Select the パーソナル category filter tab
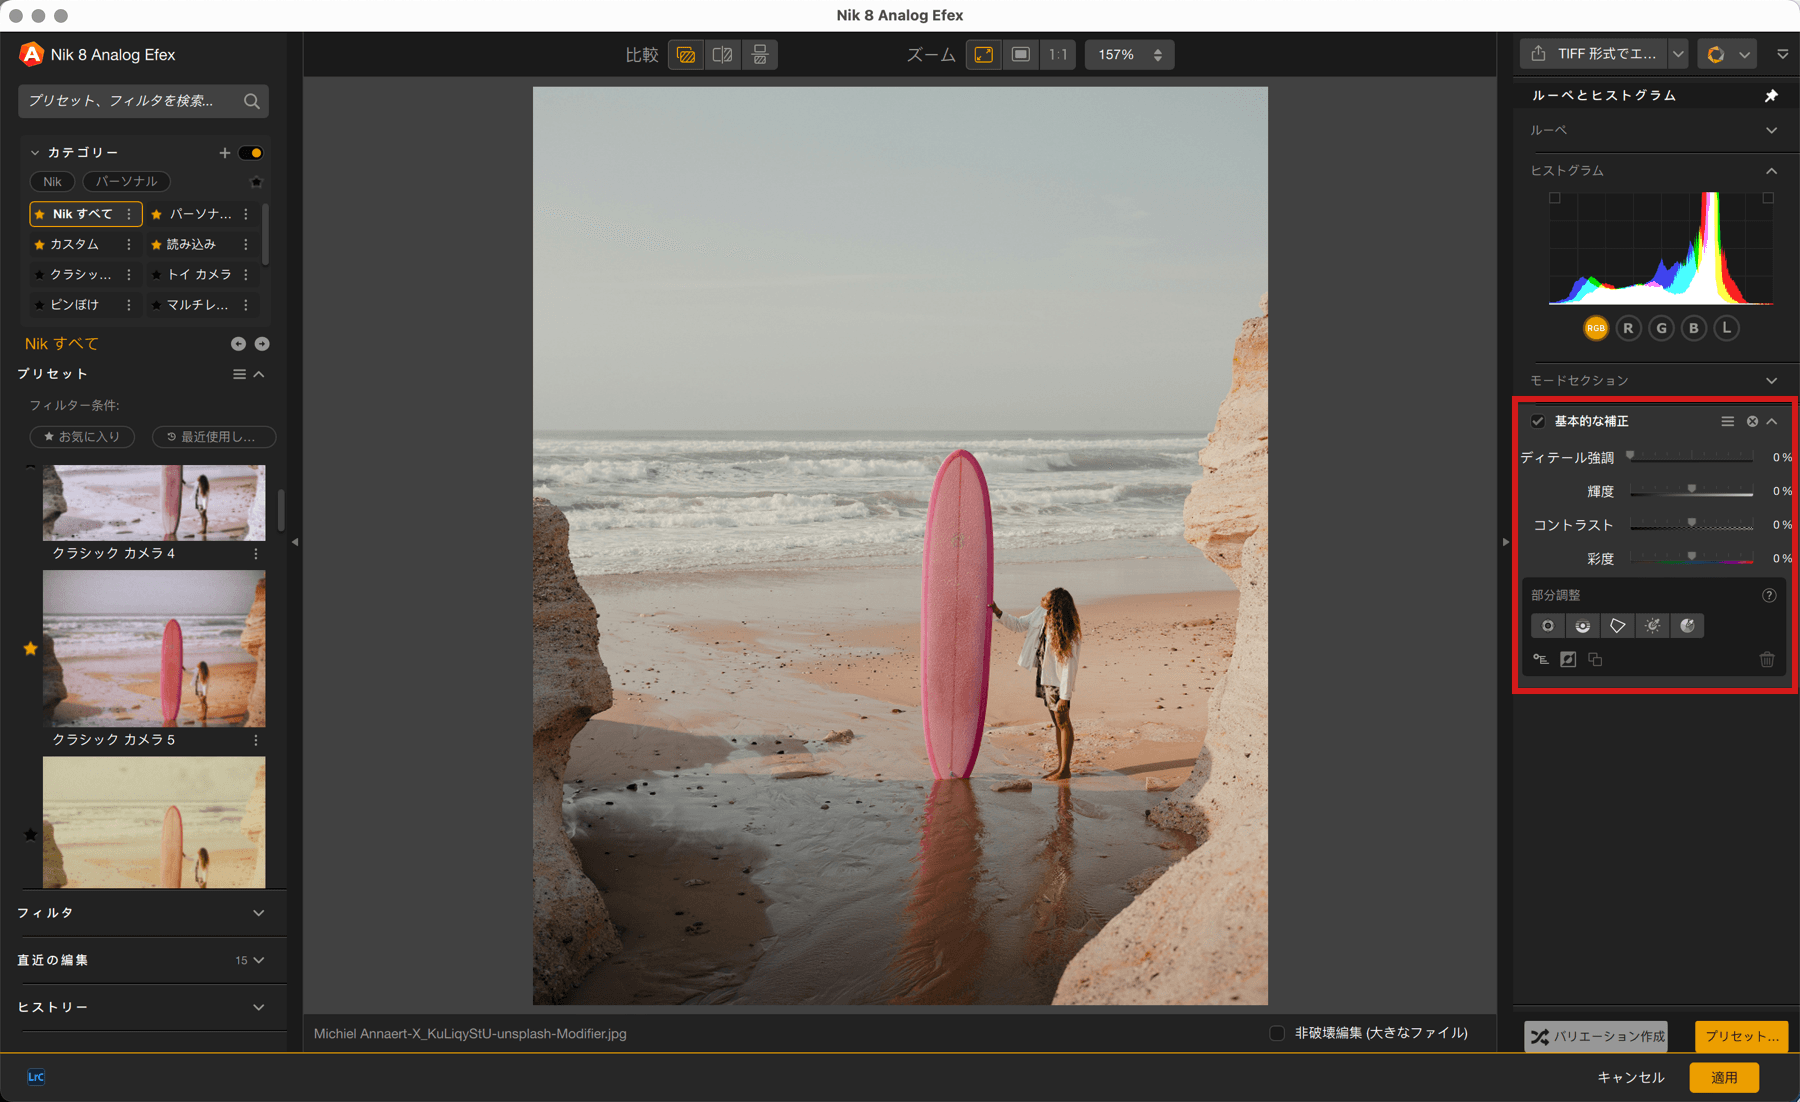This screenshot has width=1800, height=1102. (126, 182)
